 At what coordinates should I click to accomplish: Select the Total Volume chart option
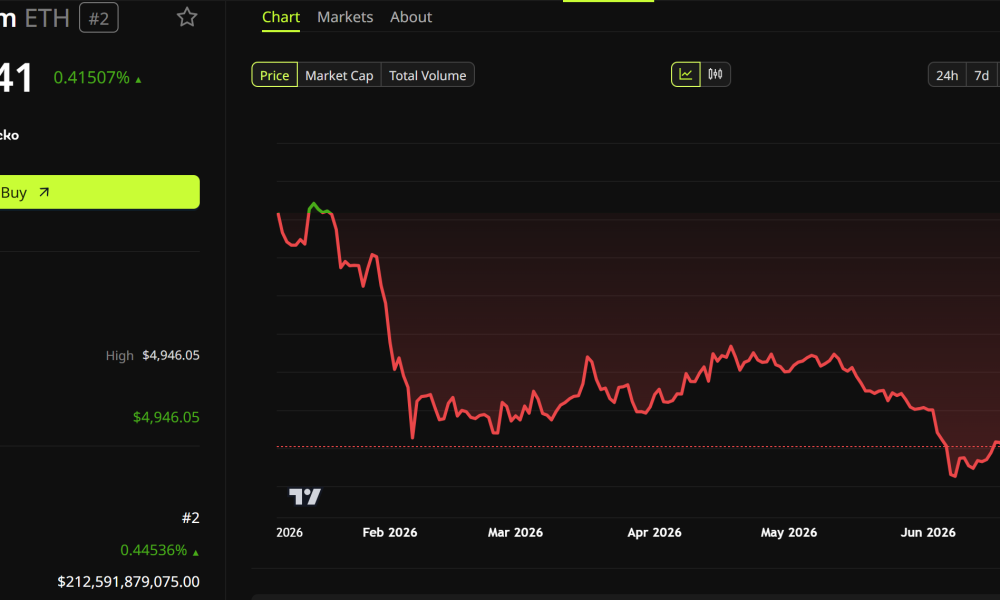coord(427,75)
